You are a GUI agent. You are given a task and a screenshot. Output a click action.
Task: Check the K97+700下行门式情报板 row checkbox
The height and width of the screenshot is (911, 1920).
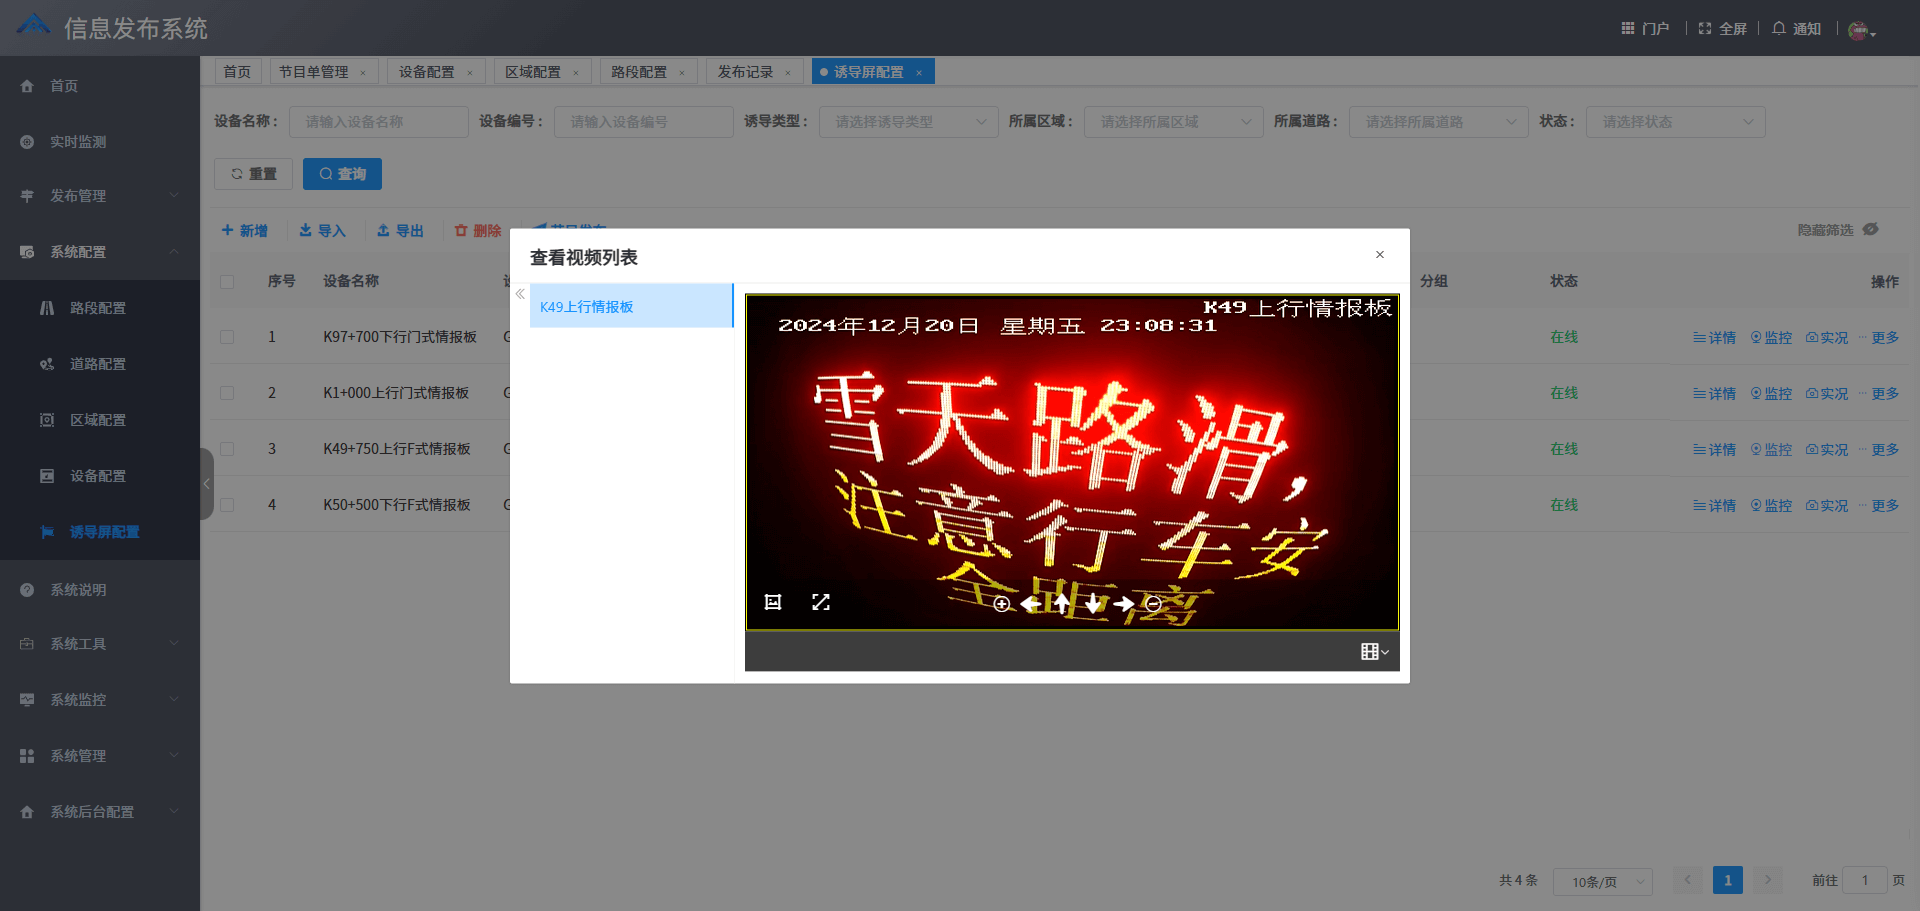point(227,337)
